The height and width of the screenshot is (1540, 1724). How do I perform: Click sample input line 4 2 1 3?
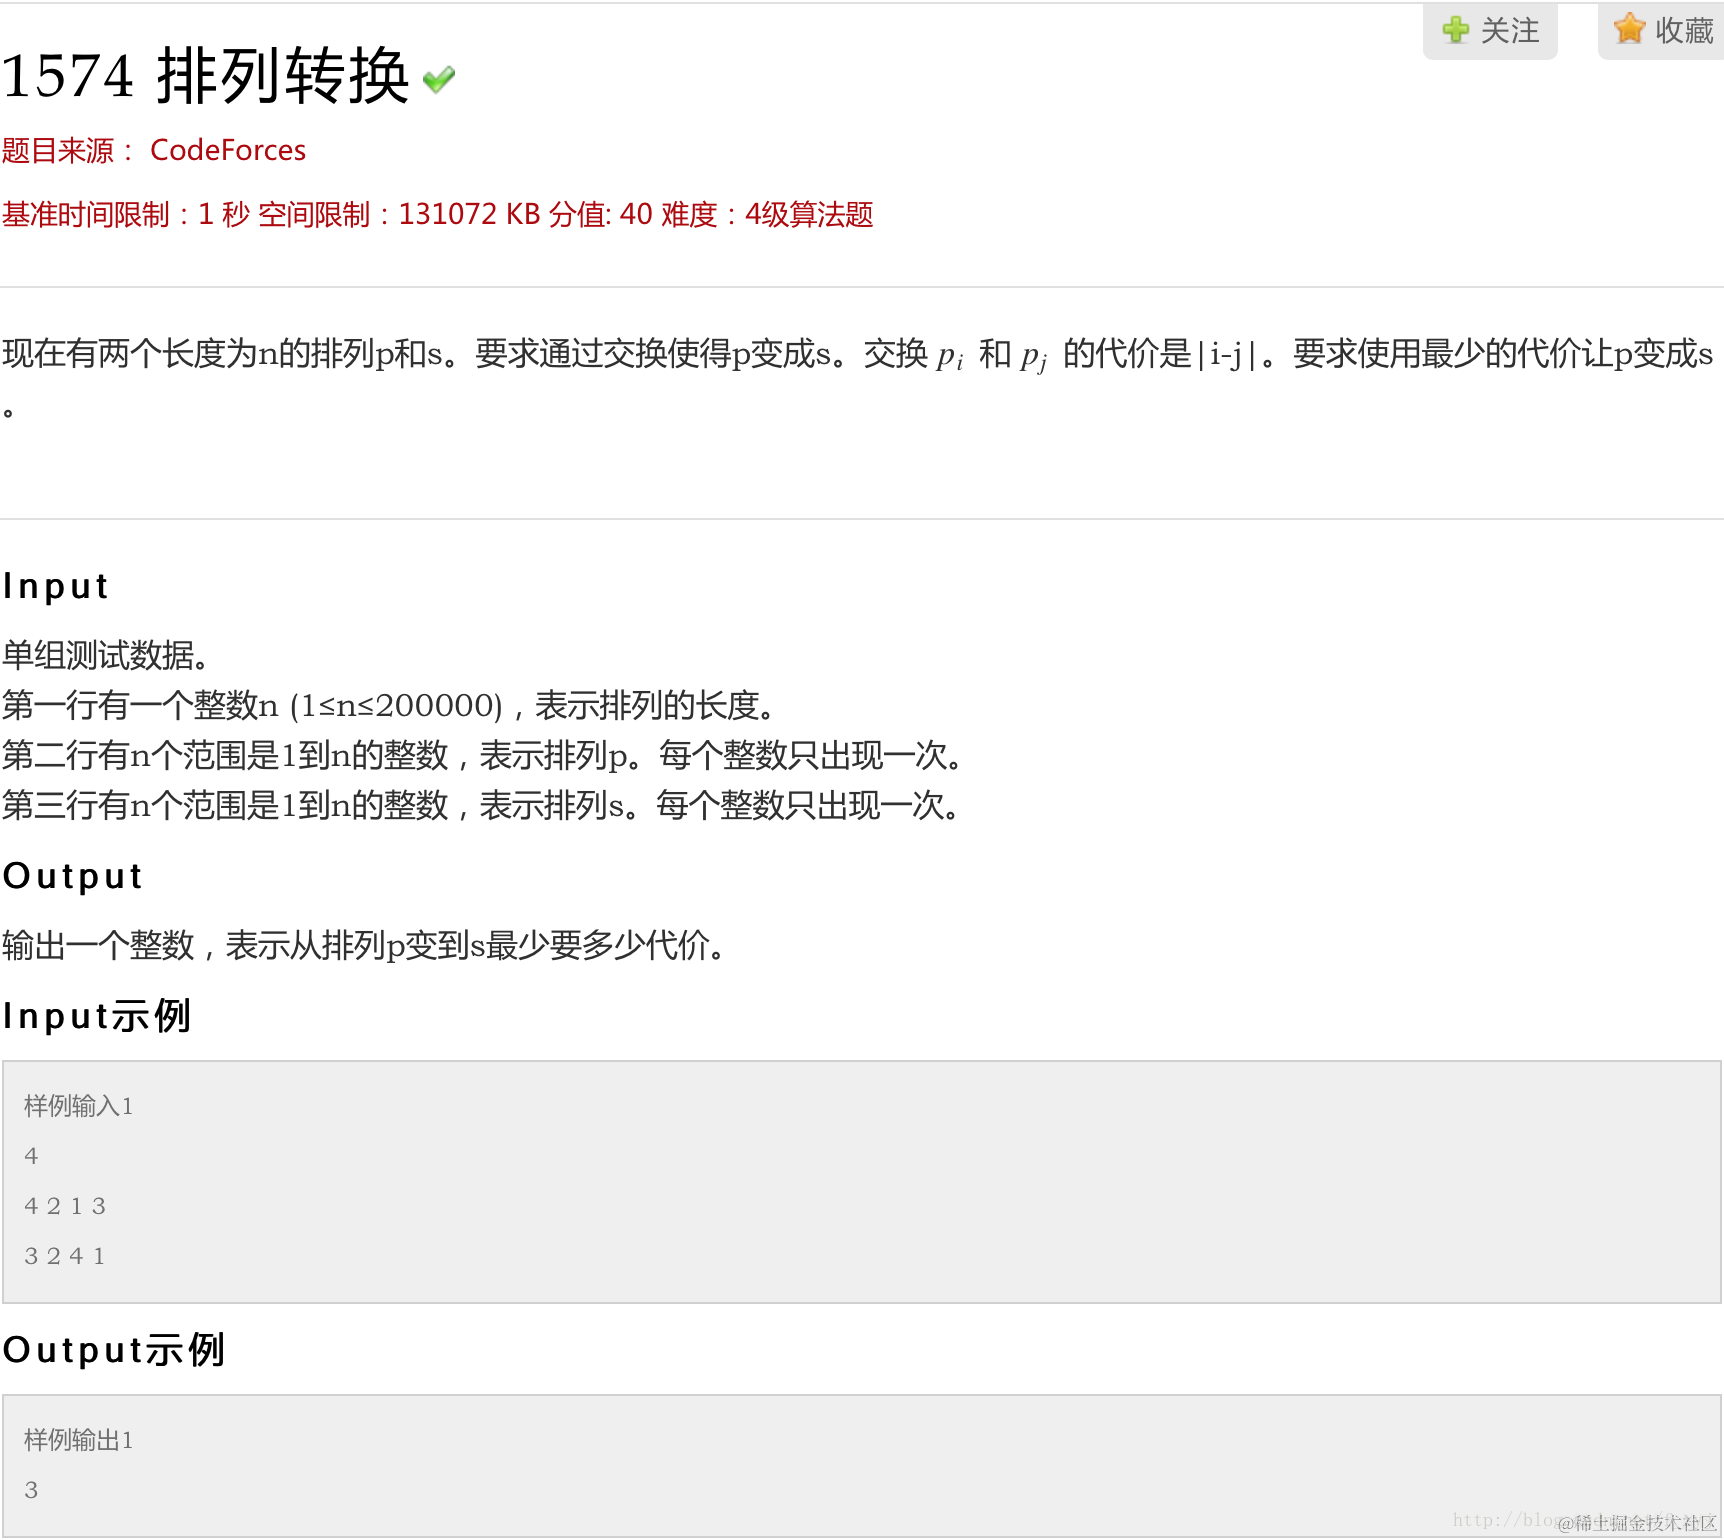65,1206
